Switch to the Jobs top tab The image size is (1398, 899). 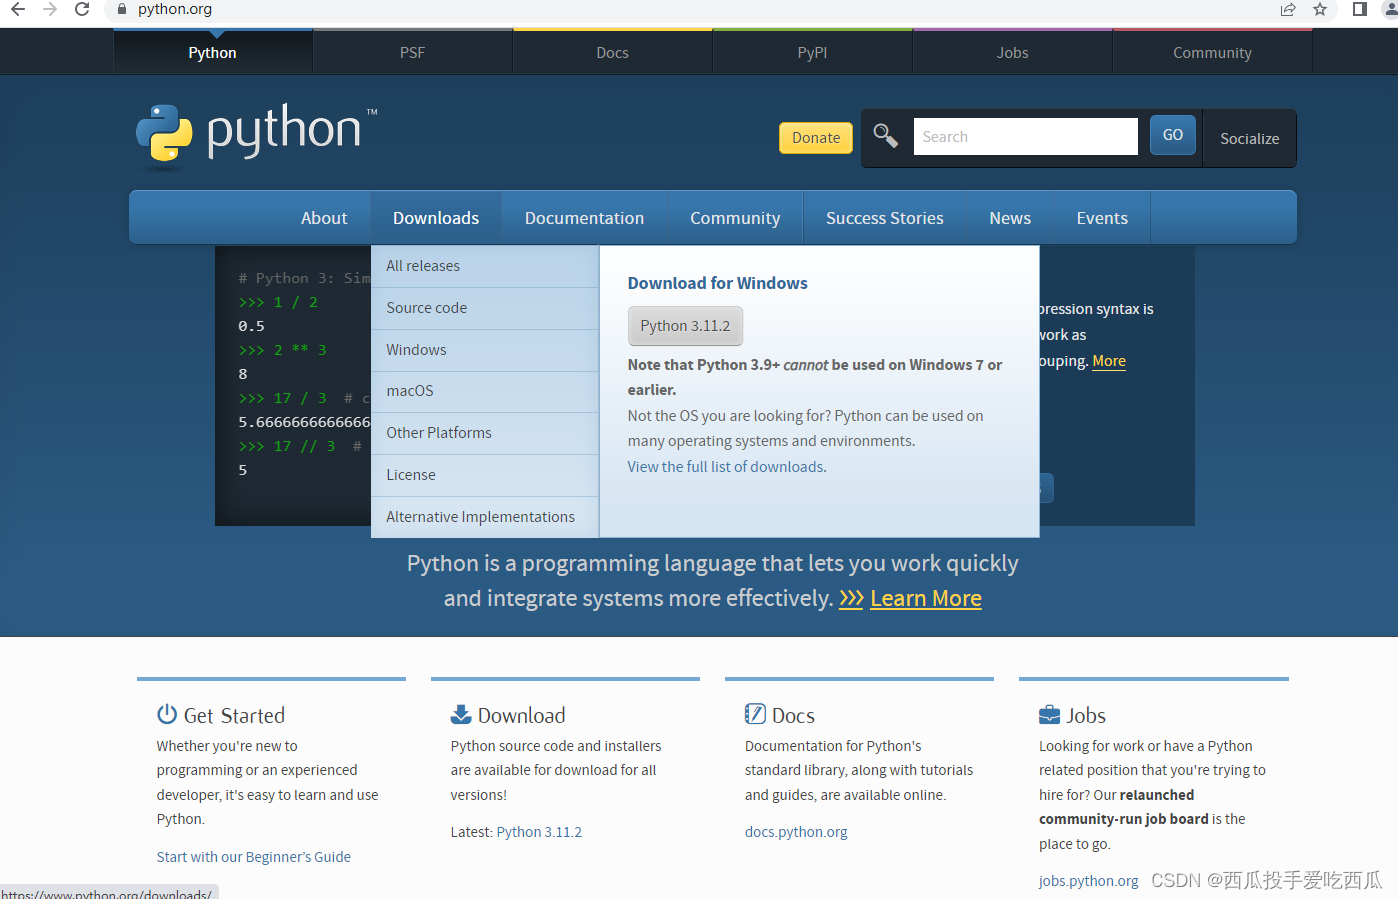pyautogui.click(x=1013, y=52)
